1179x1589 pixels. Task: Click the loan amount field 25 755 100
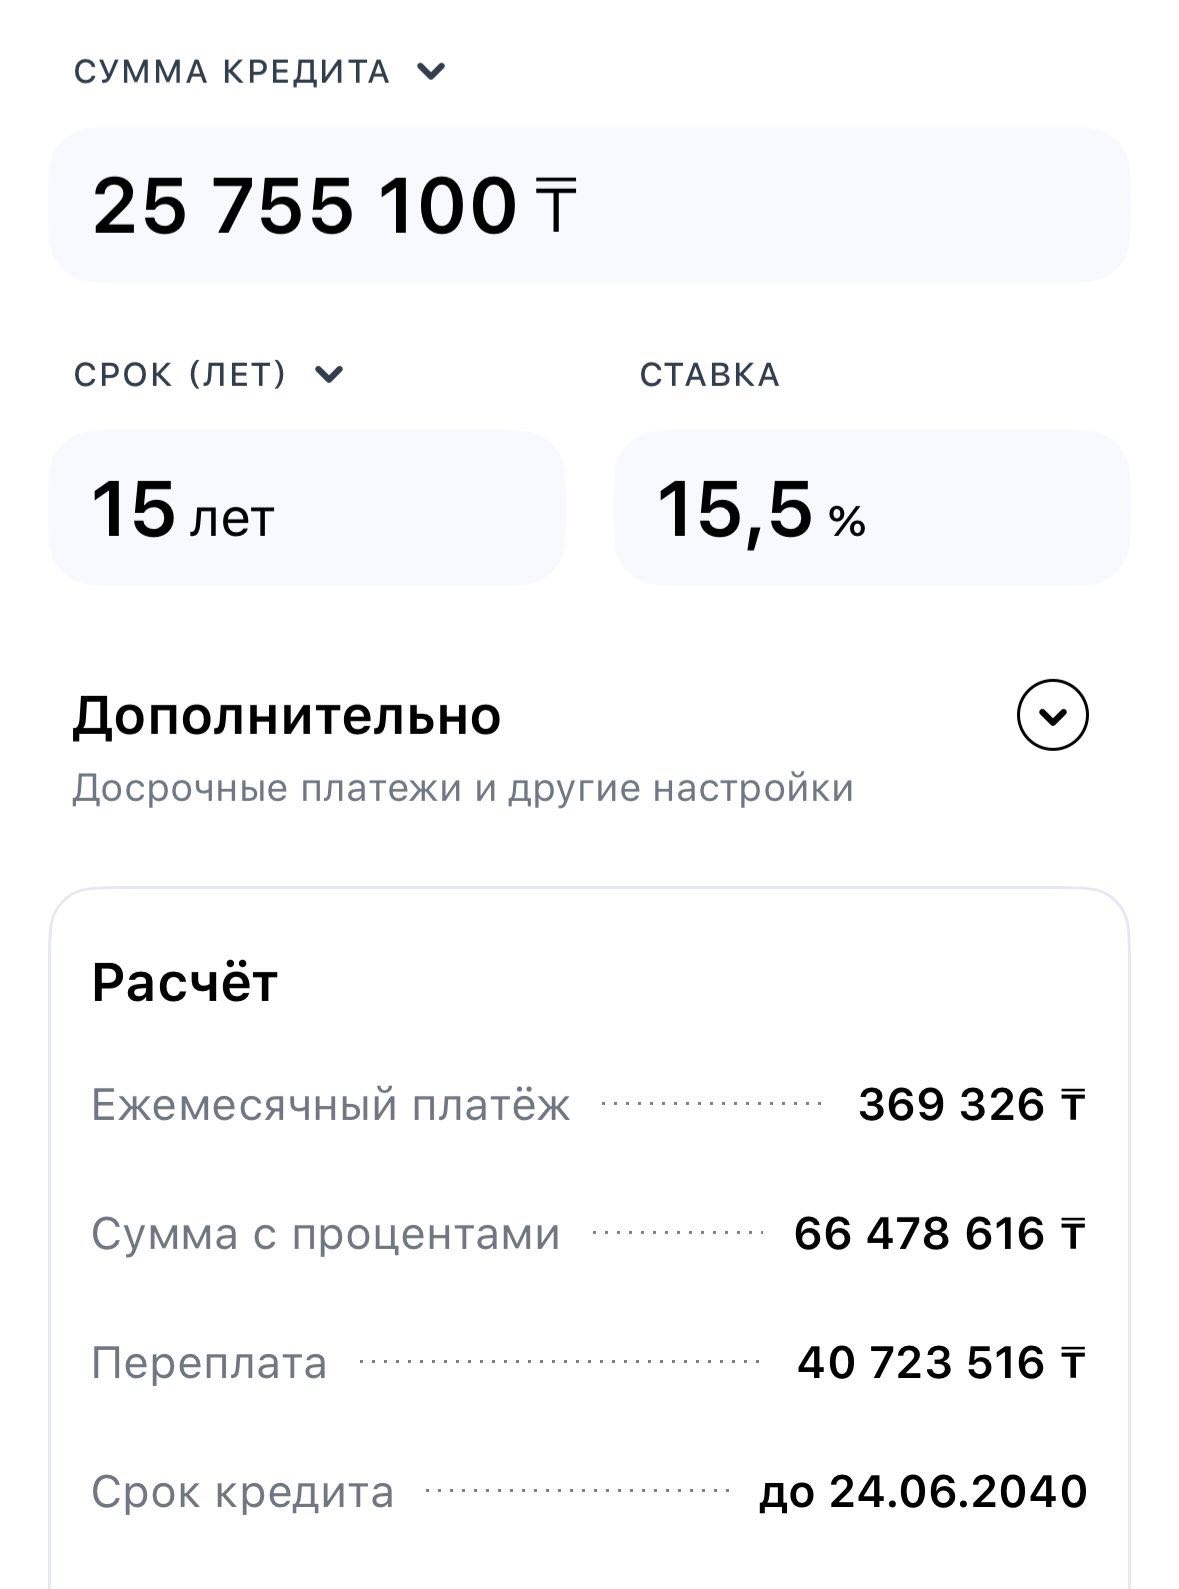pos(589,205)
